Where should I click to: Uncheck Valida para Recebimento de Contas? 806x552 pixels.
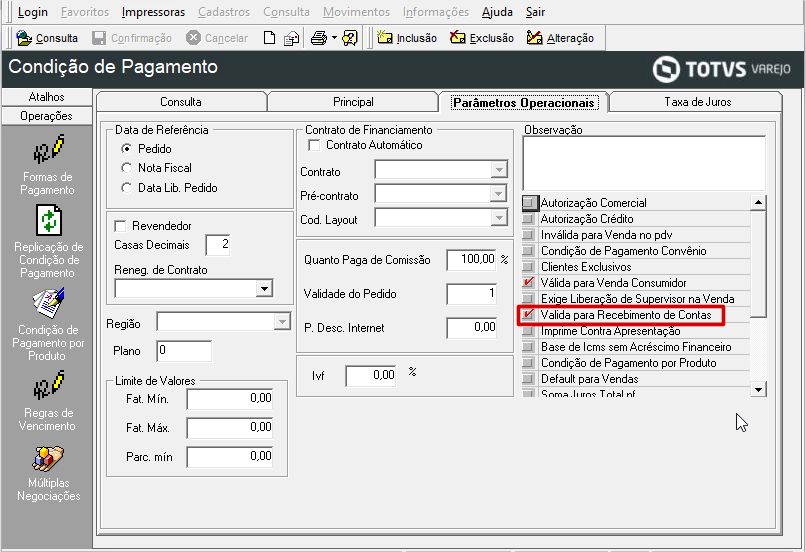click(528, 315)
